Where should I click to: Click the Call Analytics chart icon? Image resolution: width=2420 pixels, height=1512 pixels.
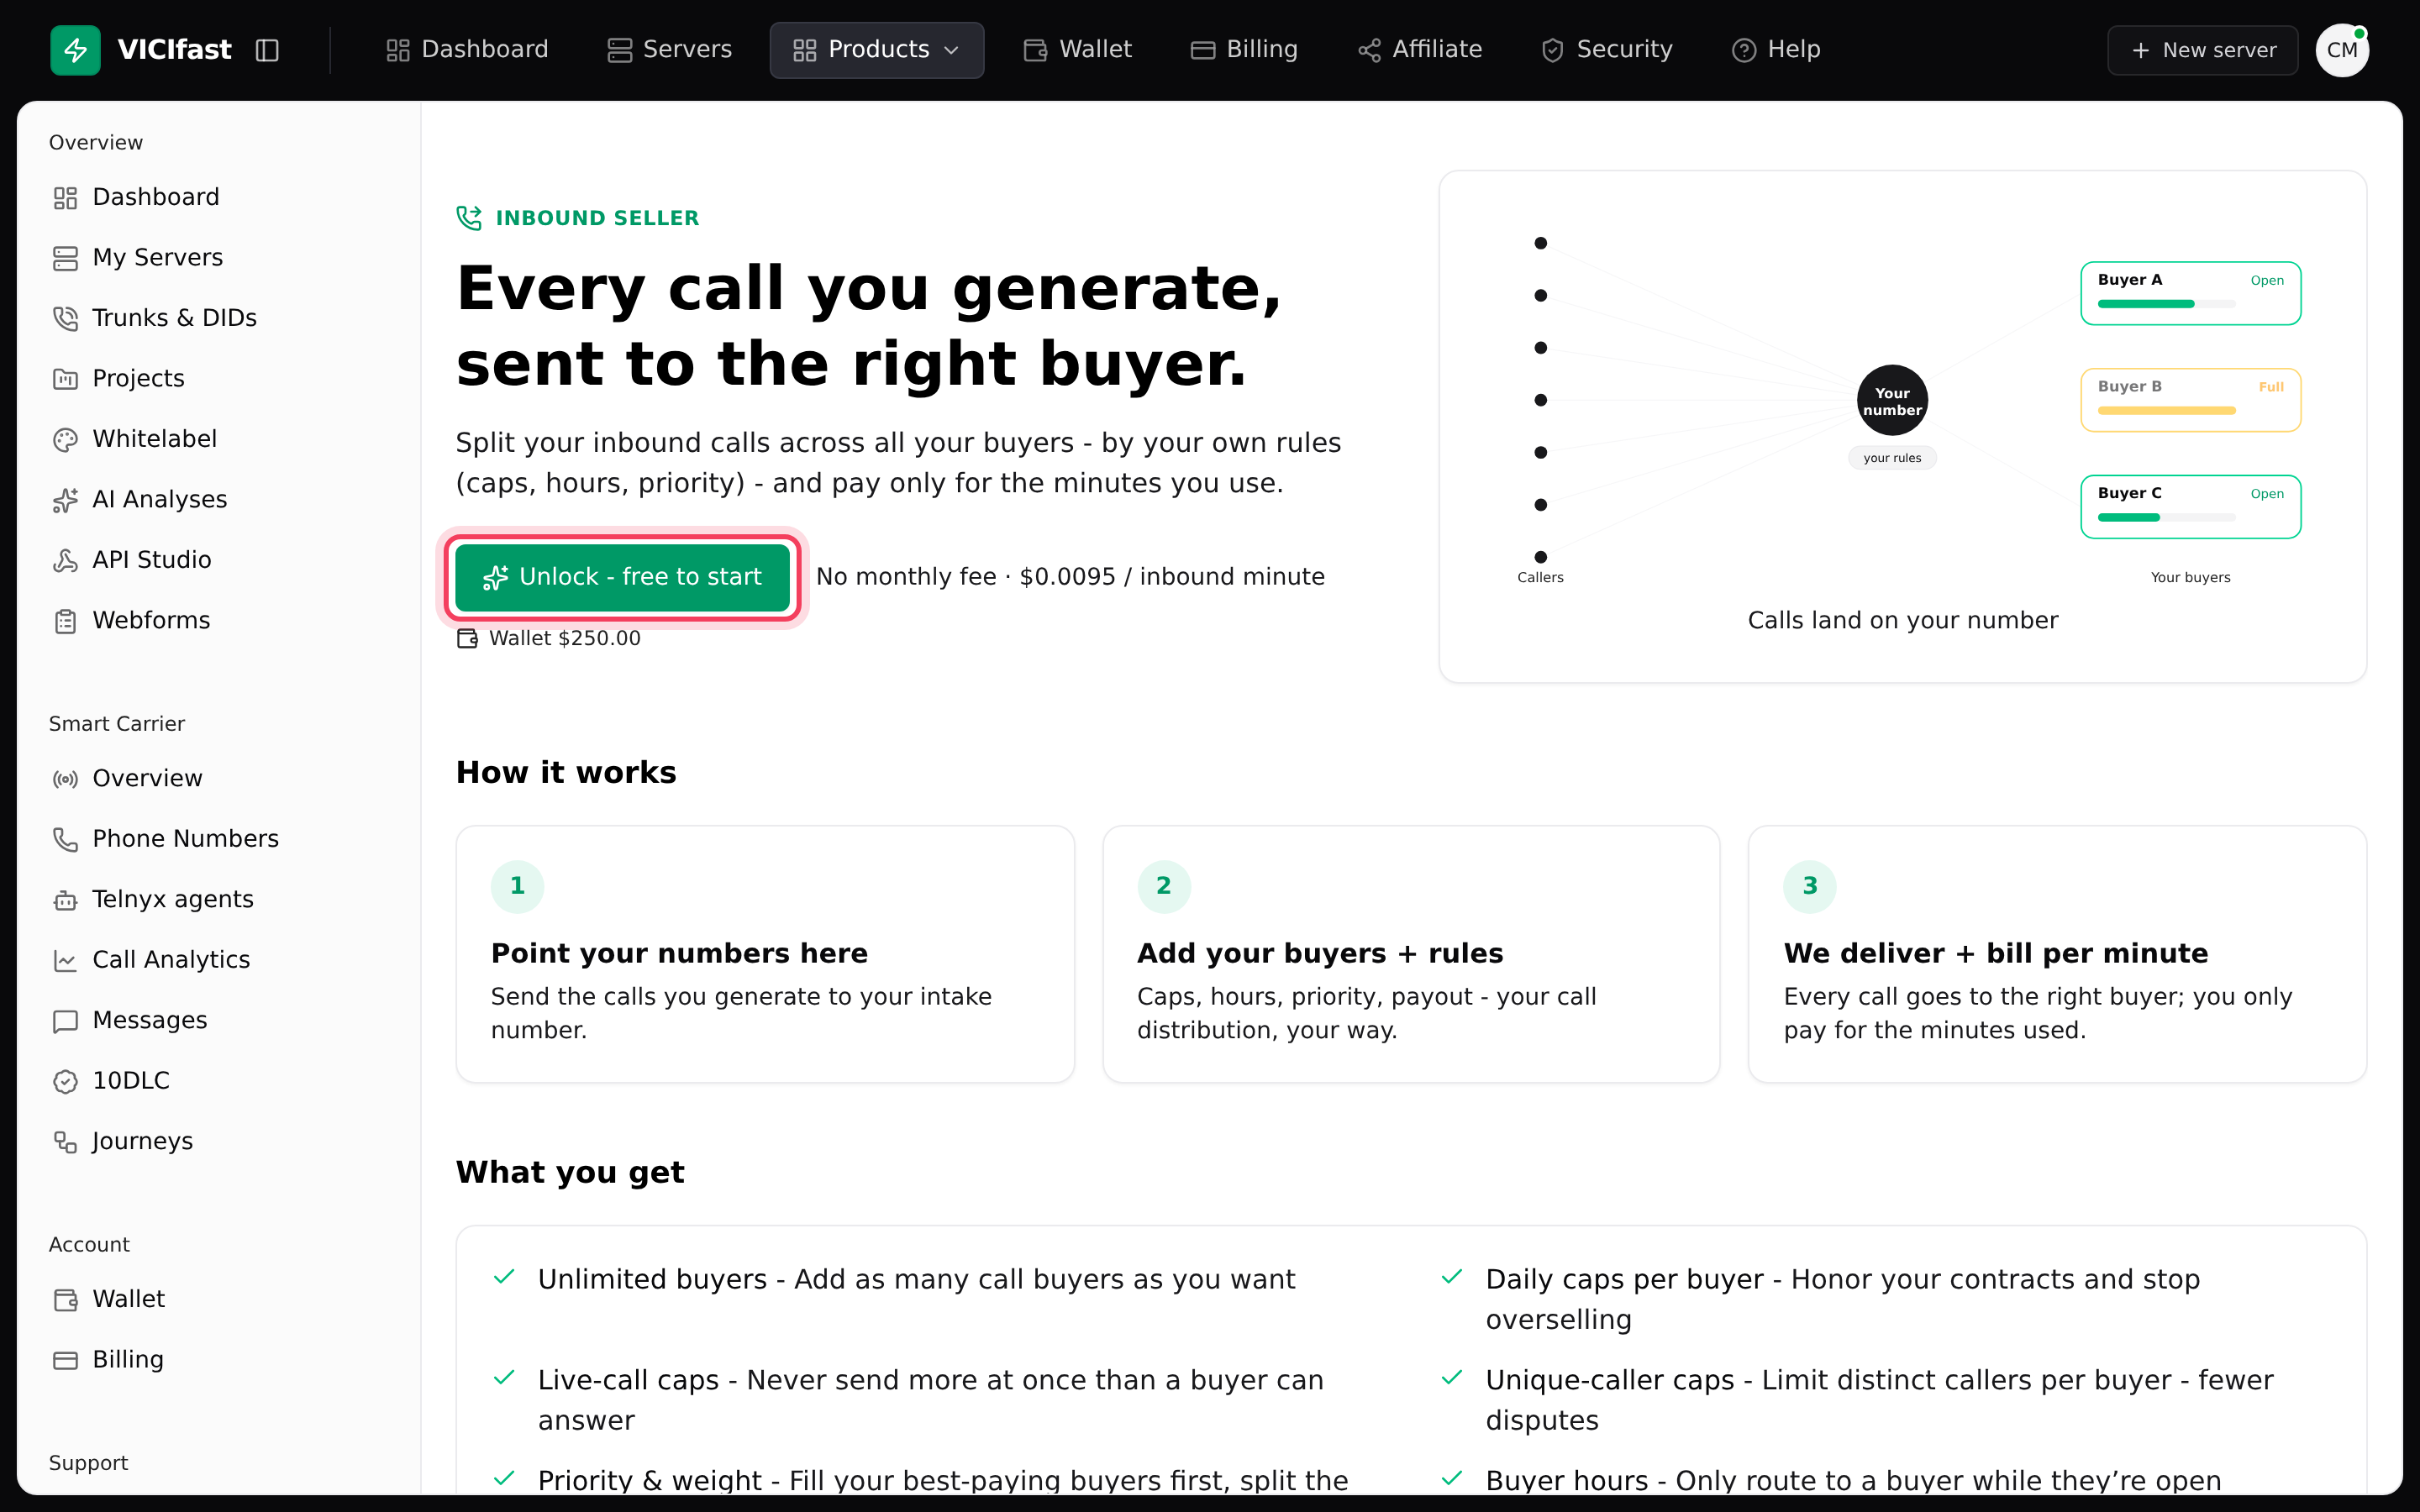click(65, 961)
